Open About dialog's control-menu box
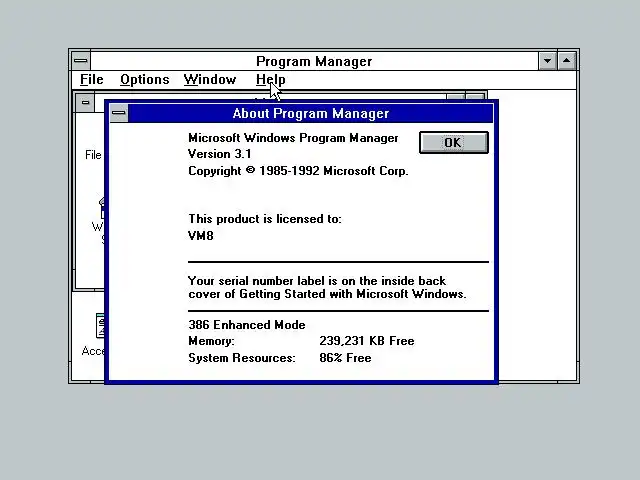640x480 pixels. point(119,113)
